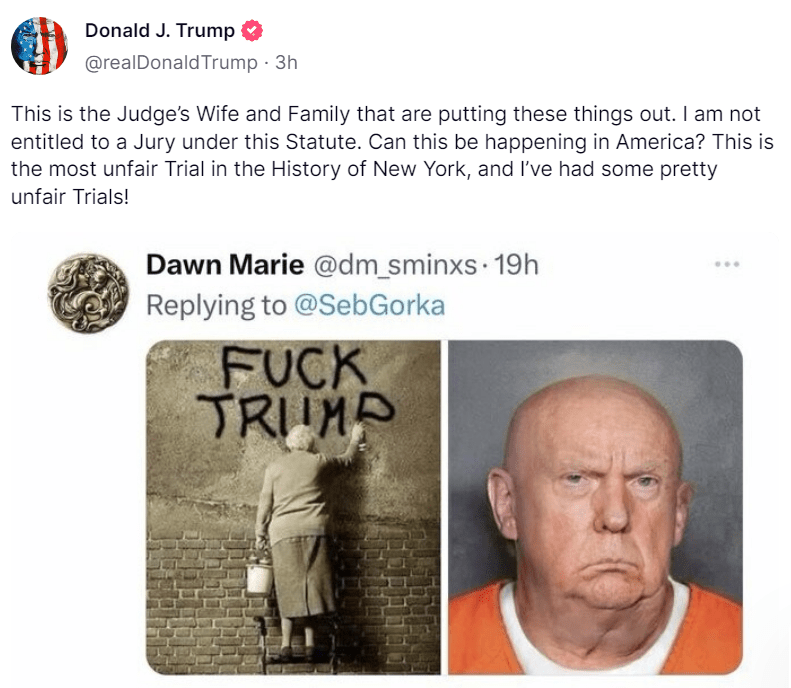The image size is (791, 688).
Task: Open the three-dot more options menu
Action: point(727,264)
